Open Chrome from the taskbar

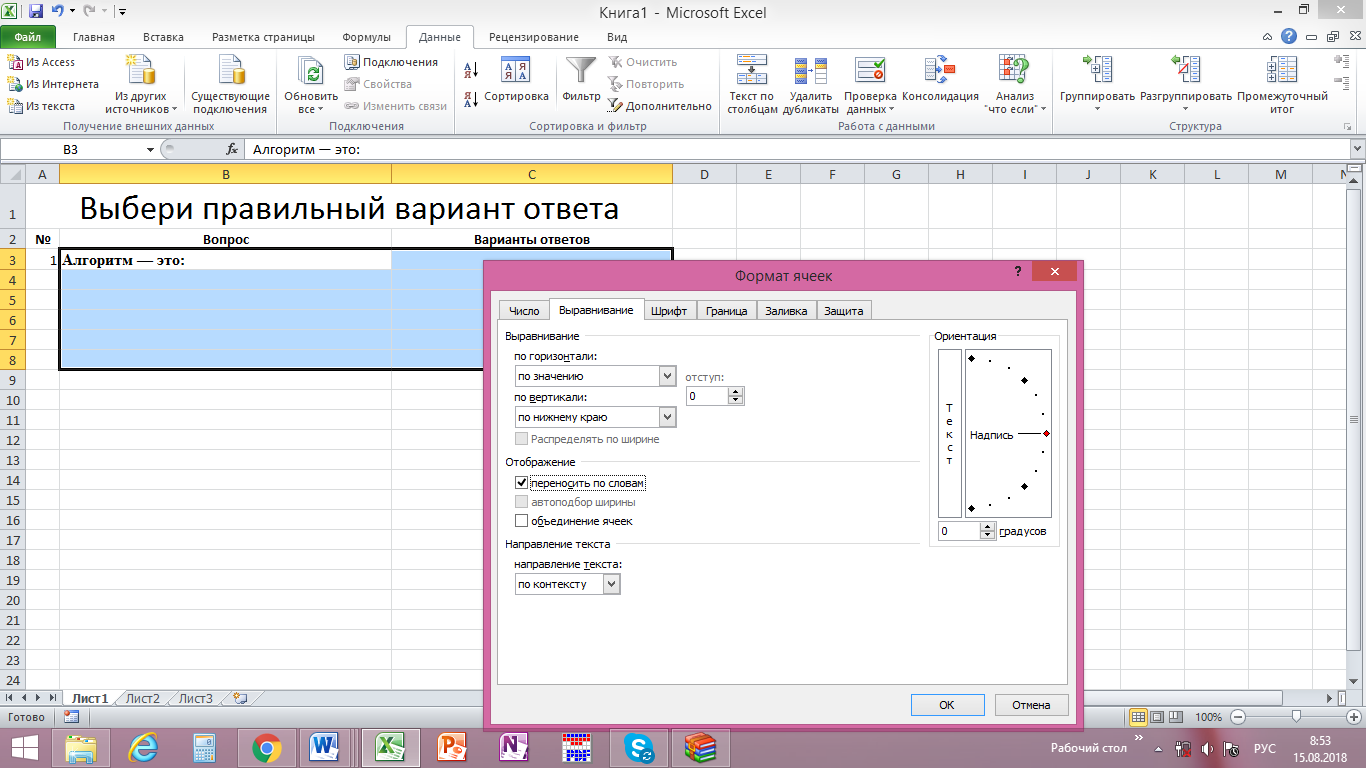click(265, 747)
